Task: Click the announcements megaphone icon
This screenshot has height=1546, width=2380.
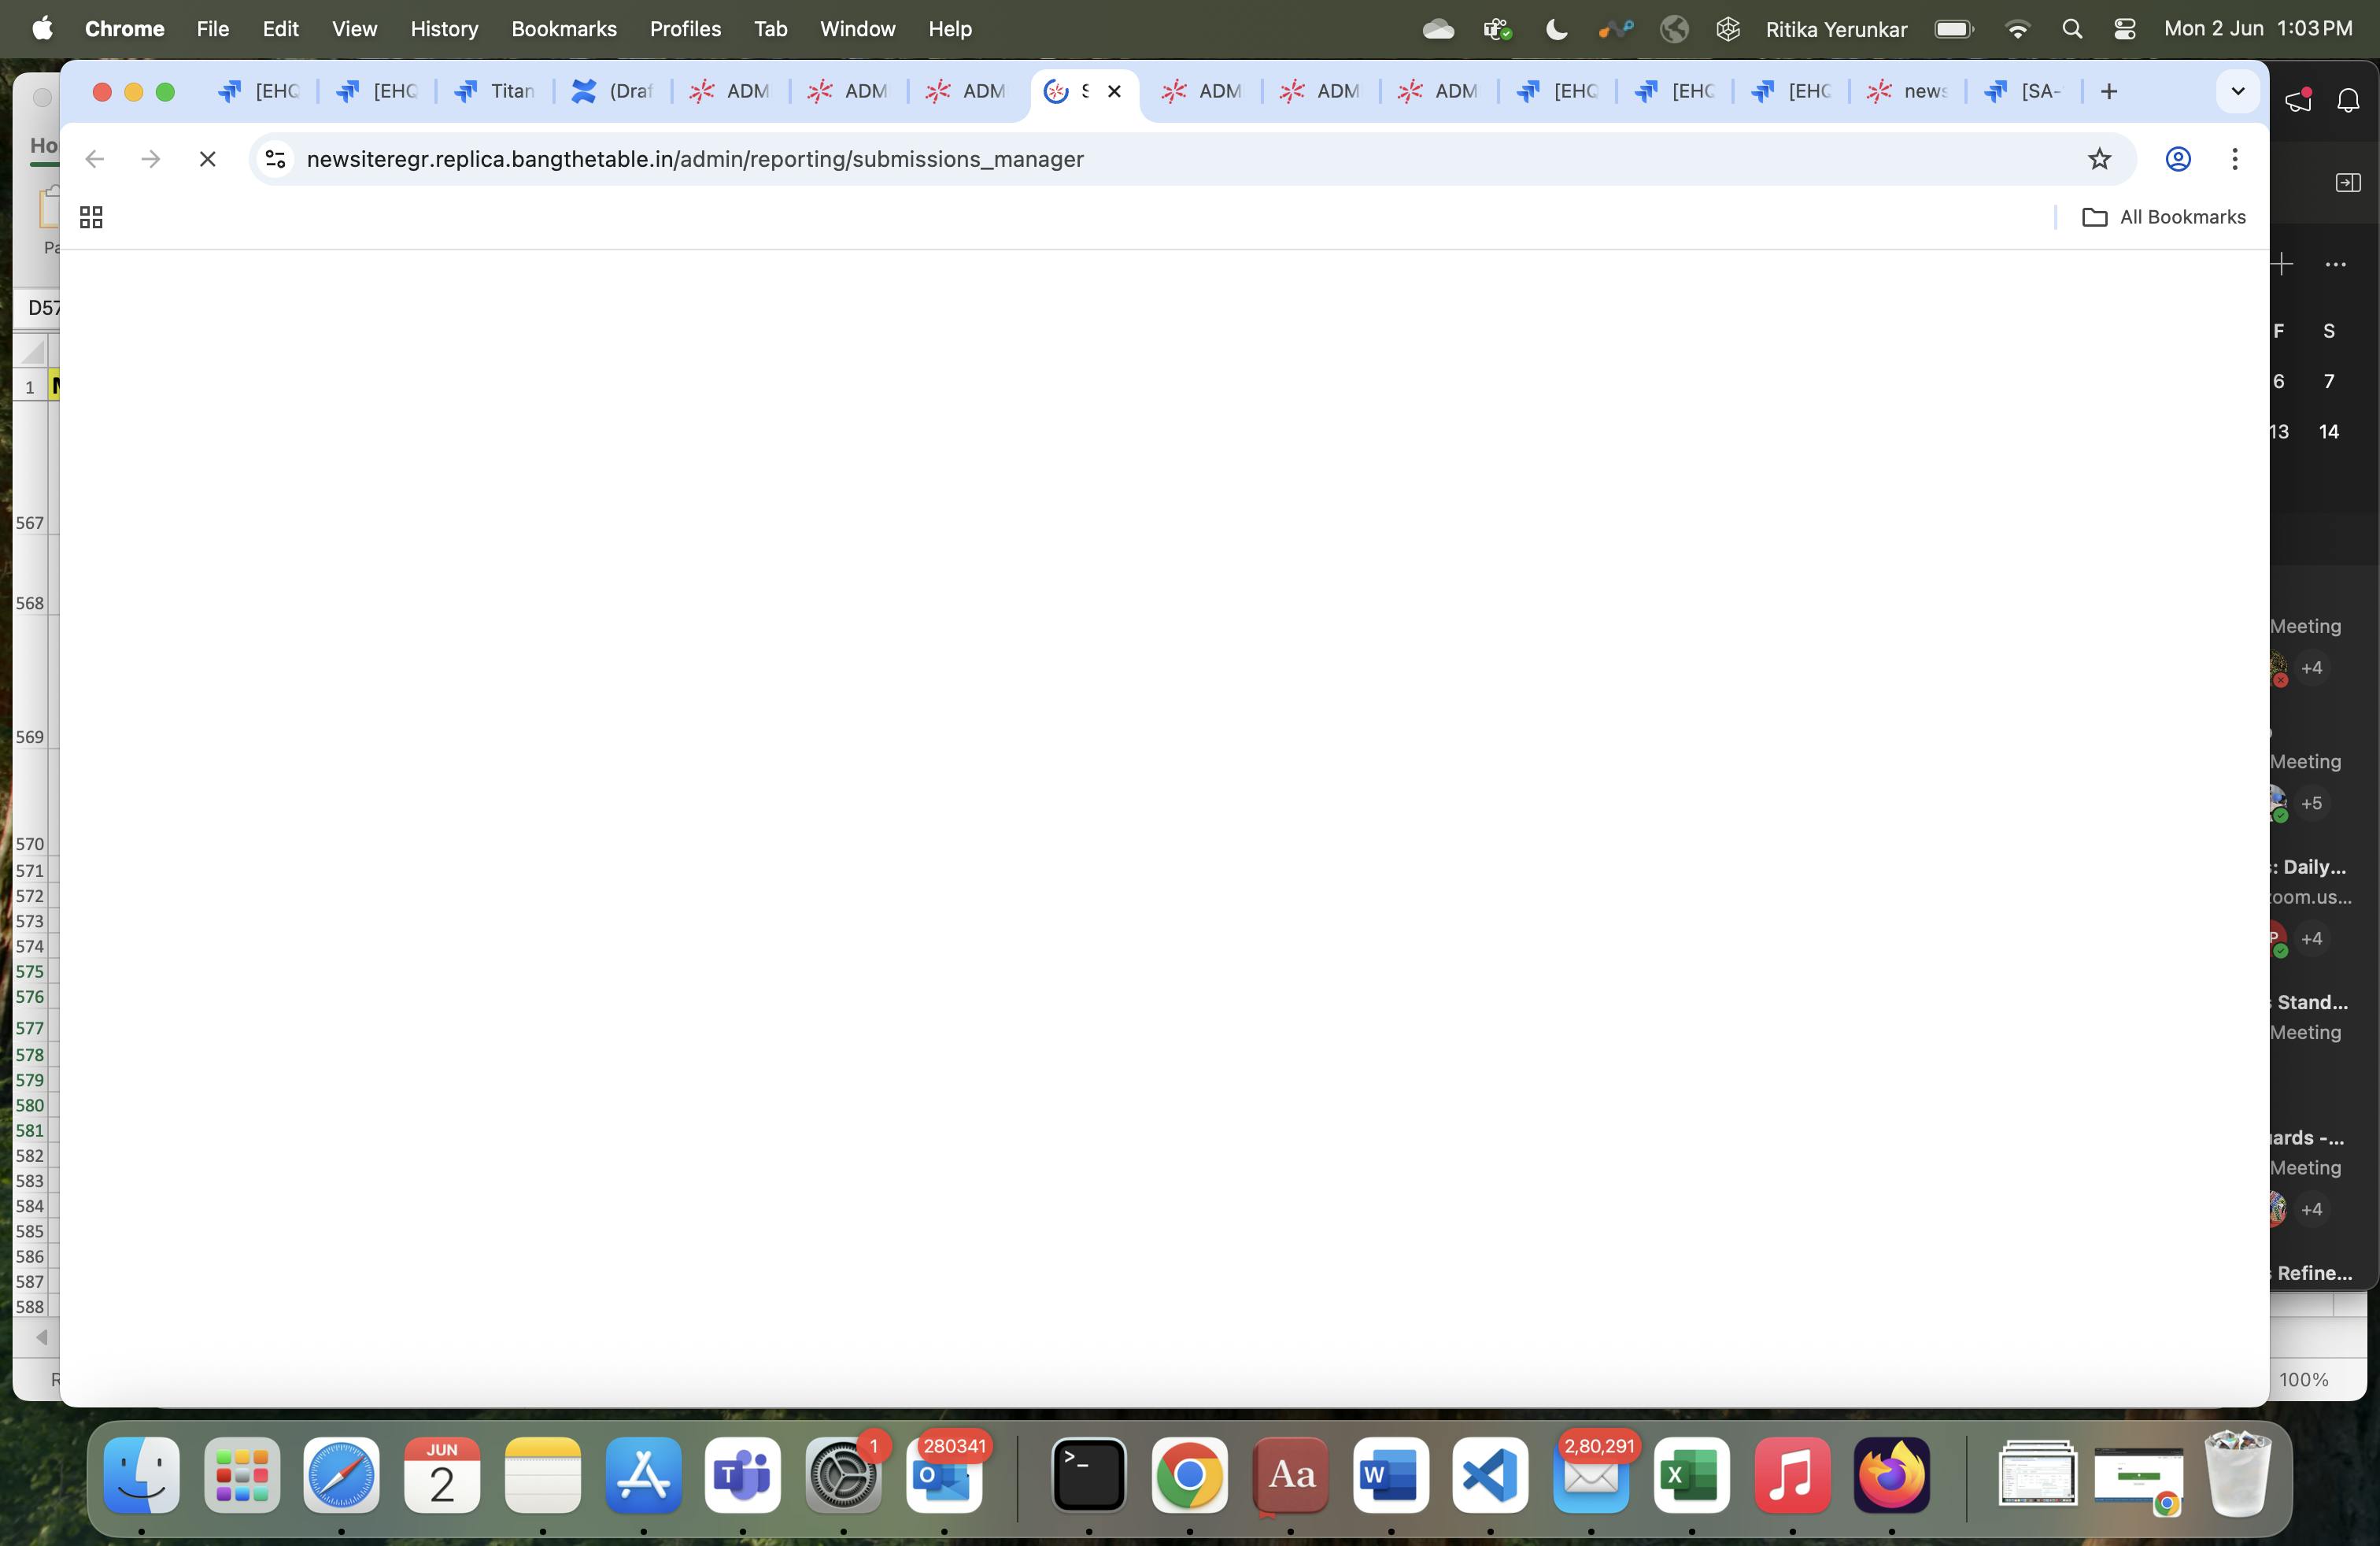Action: 2297,99
